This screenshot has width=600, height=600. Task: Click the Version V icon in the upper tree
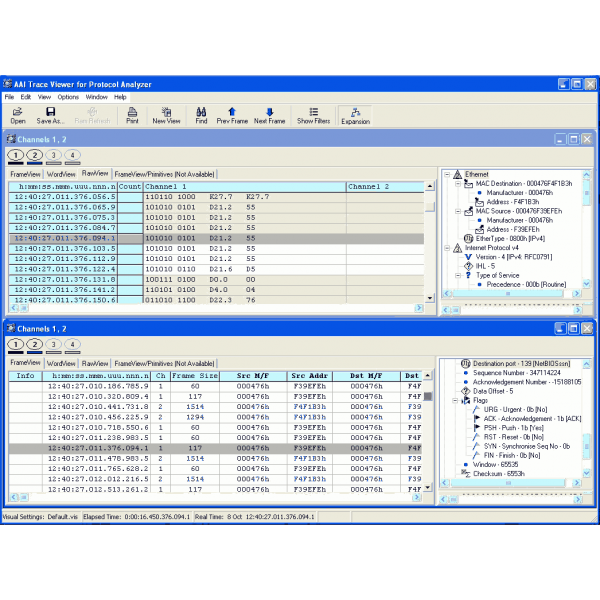468,257
